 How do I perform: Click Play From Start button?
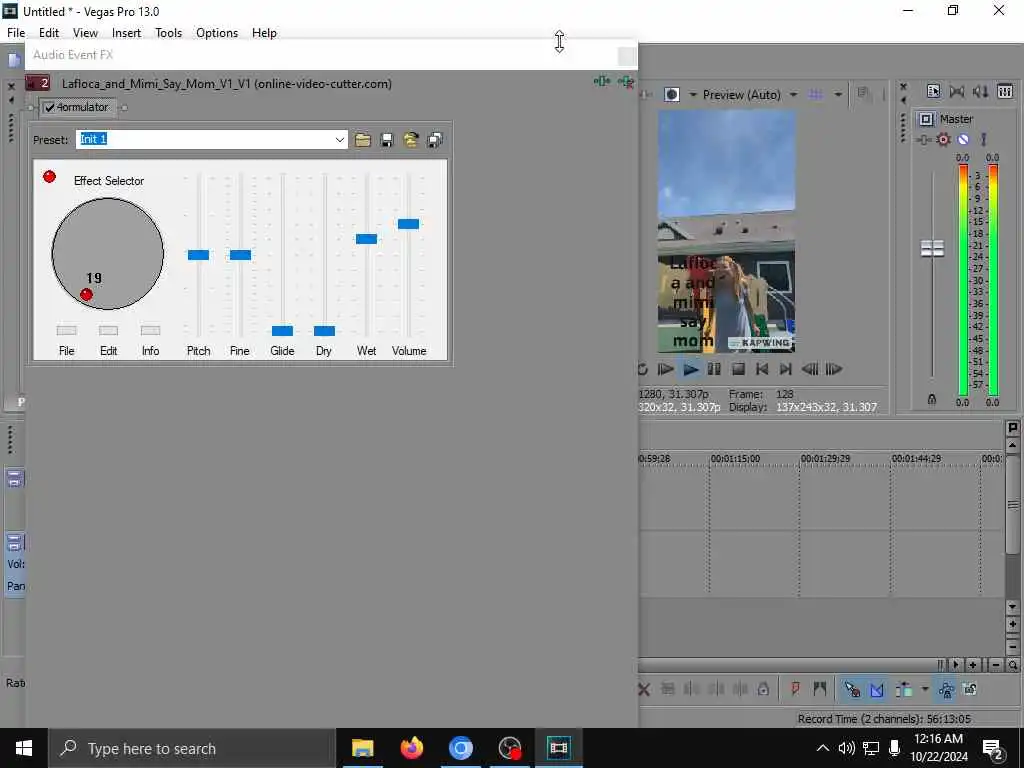click(665, 369)
